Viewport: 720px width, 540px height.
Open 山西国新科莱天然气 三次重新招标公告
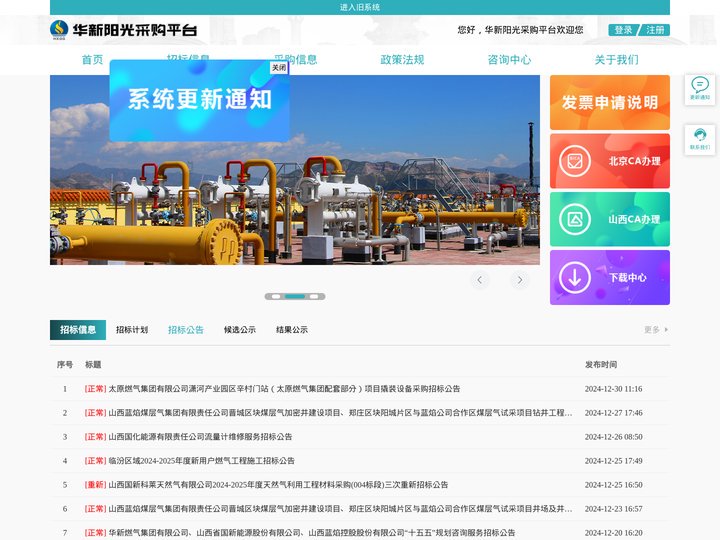278,484
